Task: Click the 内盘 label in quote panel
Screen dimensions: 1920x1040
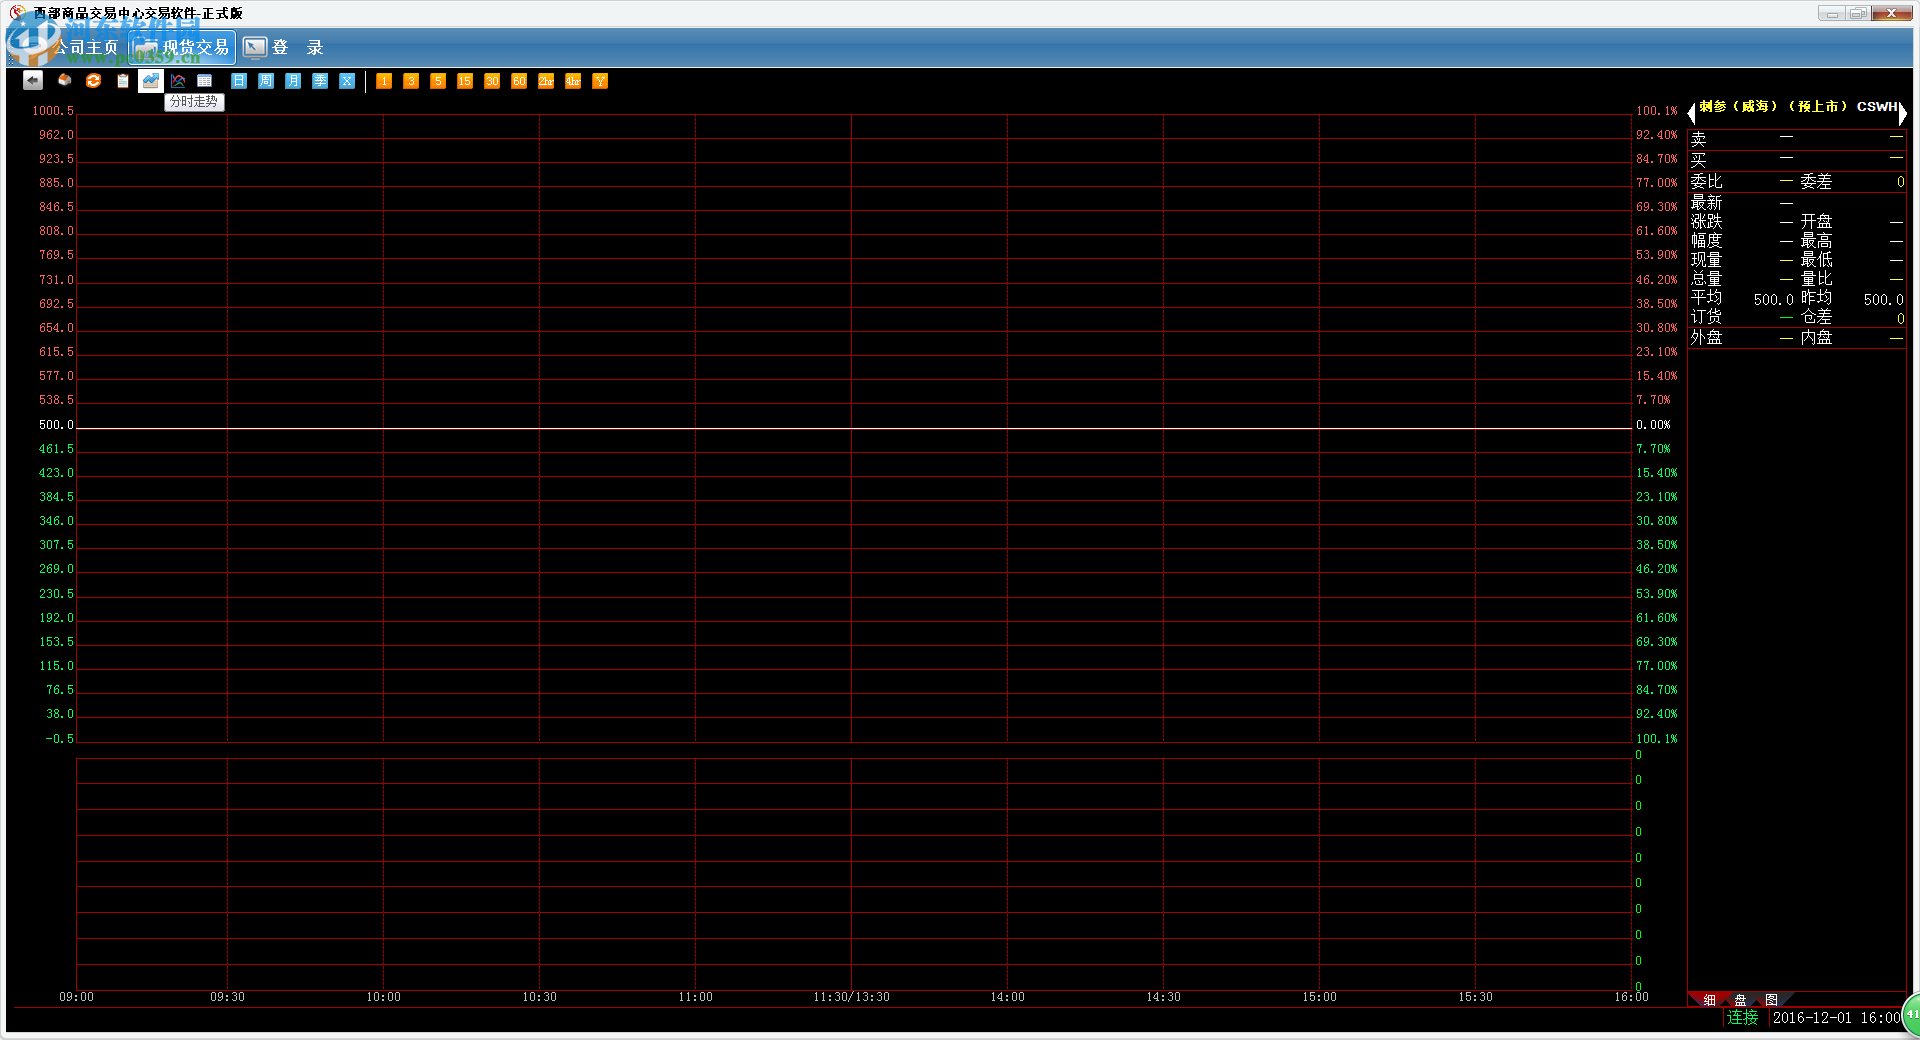Action: coord(1816,338)
